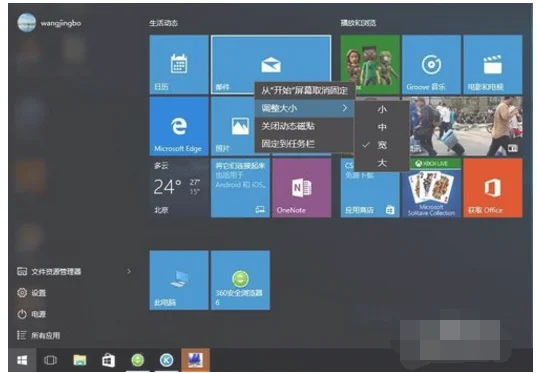The image size is (537, 373).
Task: Click the 电源 power option
Action: click(32, 314)
